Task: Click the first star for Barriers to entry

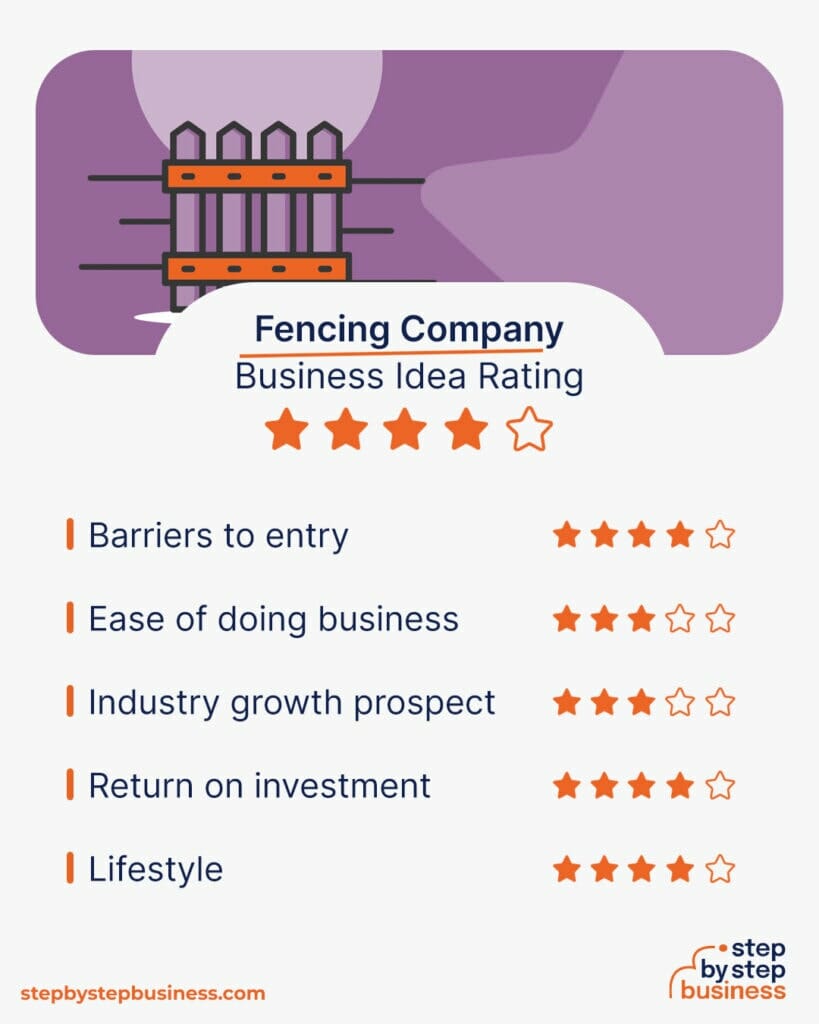Action: [x=567, y=535]
